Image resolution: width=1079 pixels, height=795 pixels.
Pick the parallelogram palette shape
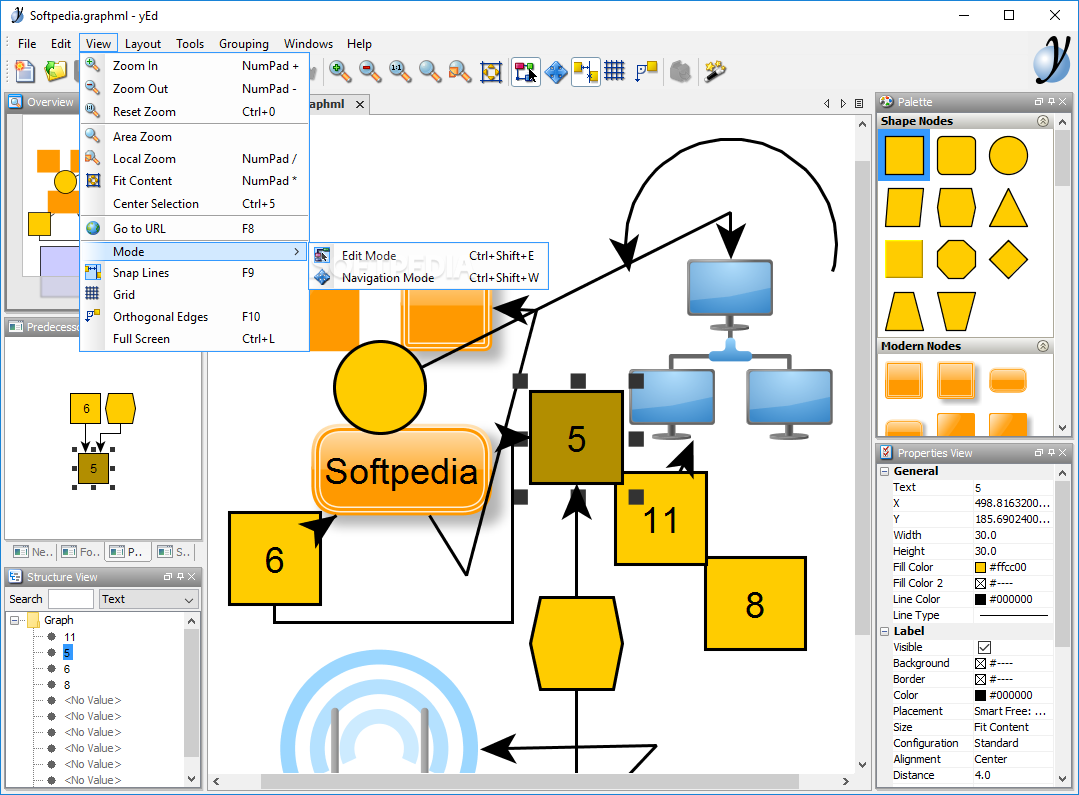(x=904, y=207)
